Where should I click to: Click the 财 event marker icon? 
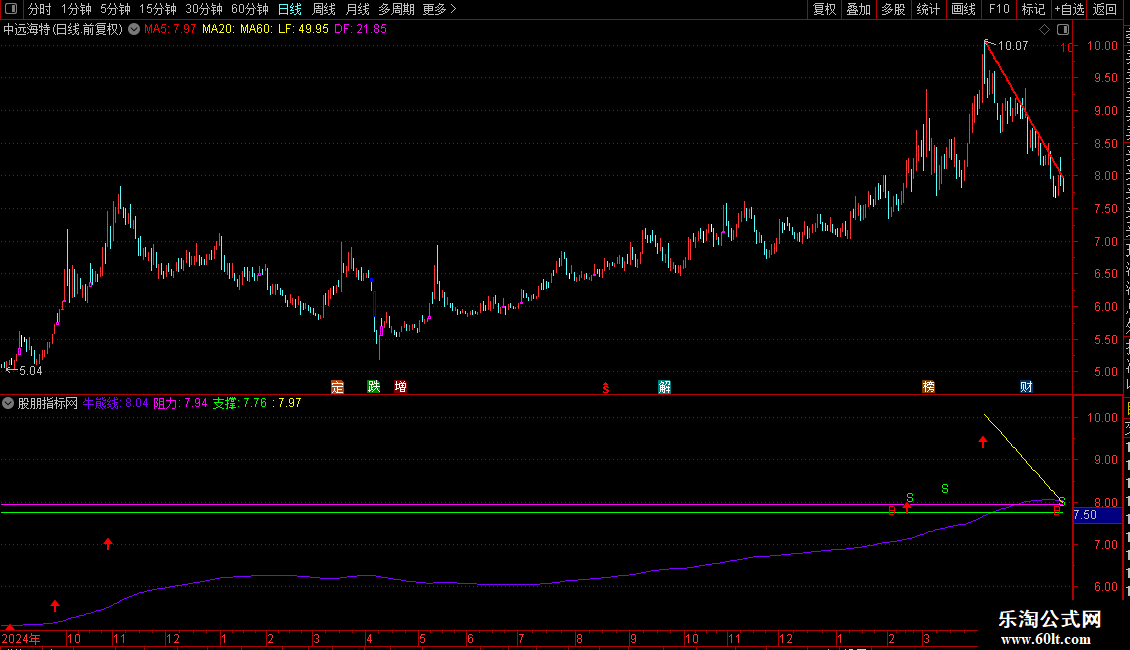coord(1026,387)
